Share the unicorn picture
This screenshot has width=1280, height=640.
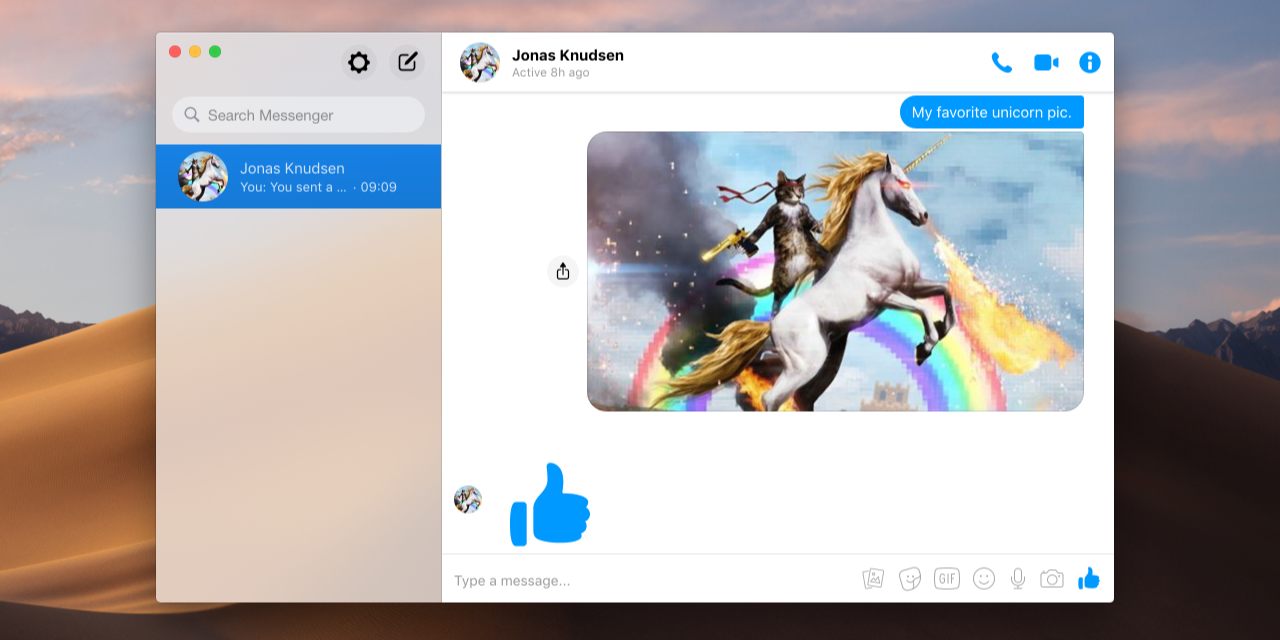coord(563,271)
